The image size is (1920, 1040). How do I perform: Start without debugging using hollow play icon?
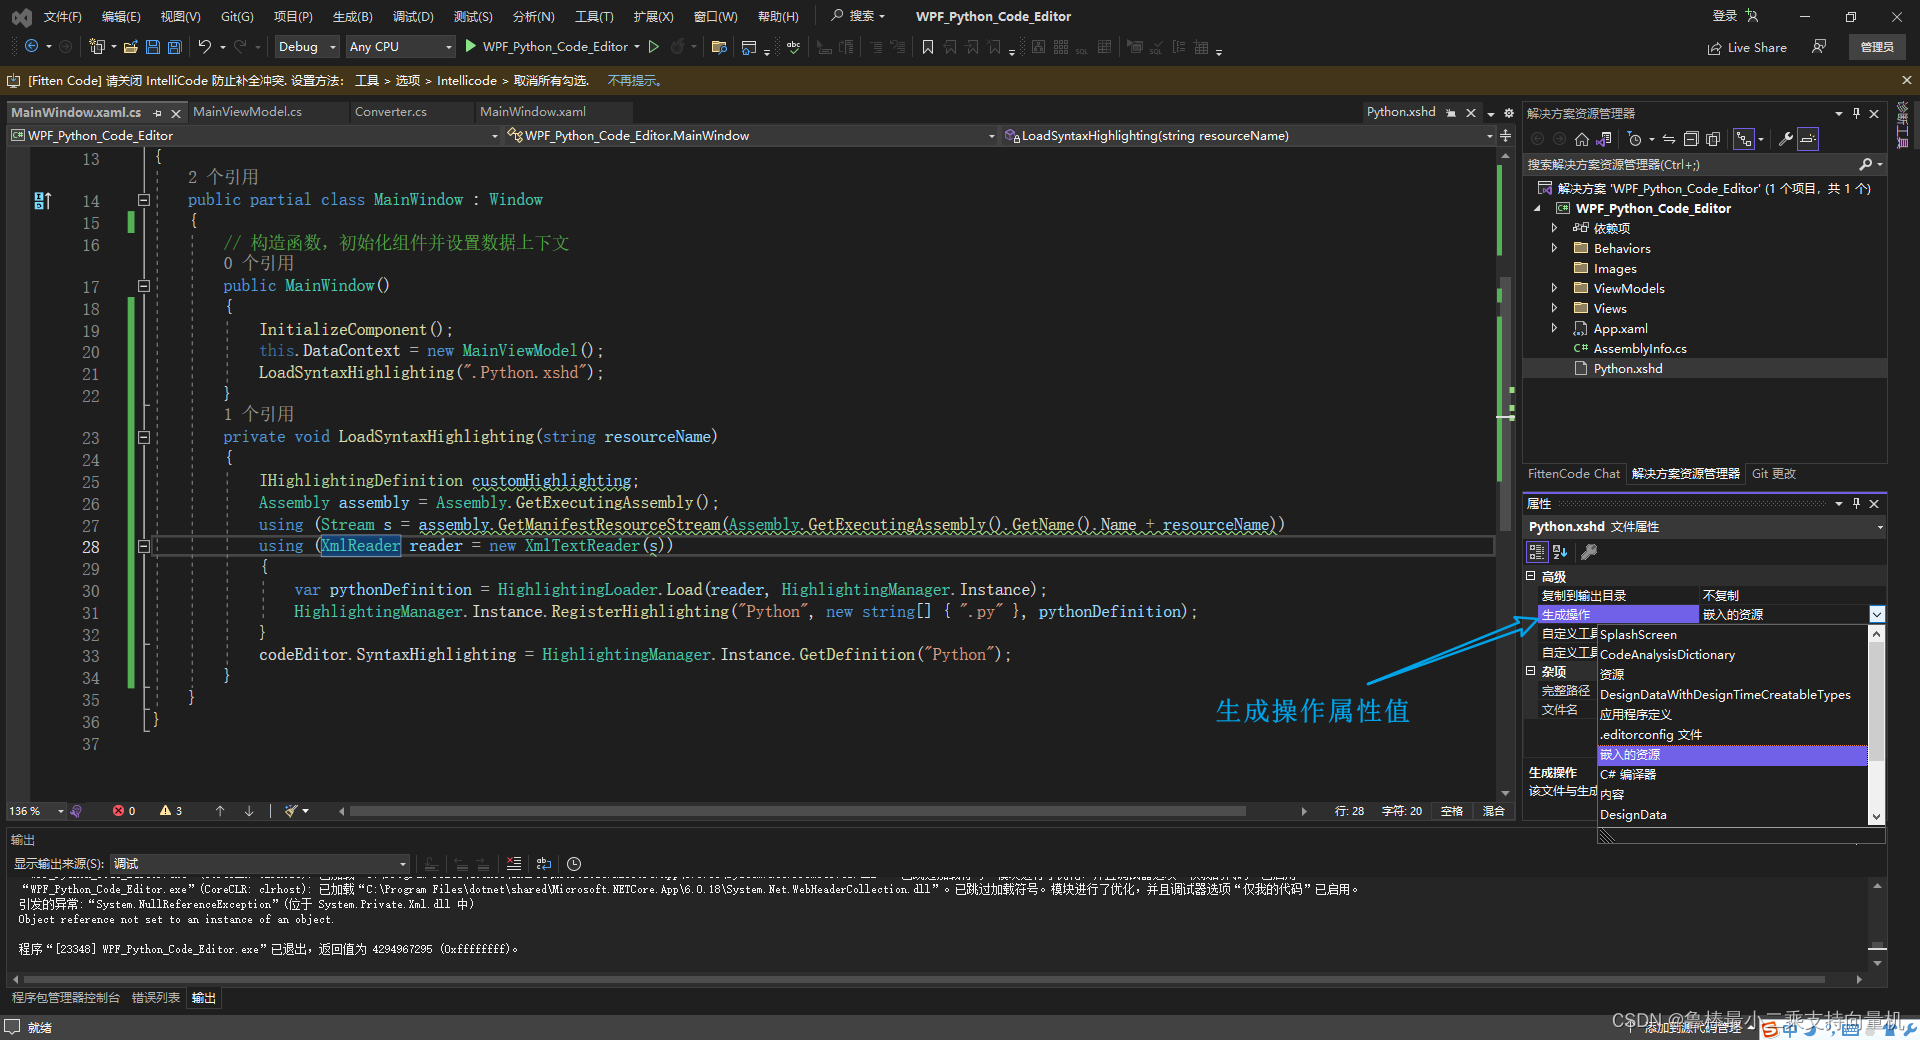point(654,47)
